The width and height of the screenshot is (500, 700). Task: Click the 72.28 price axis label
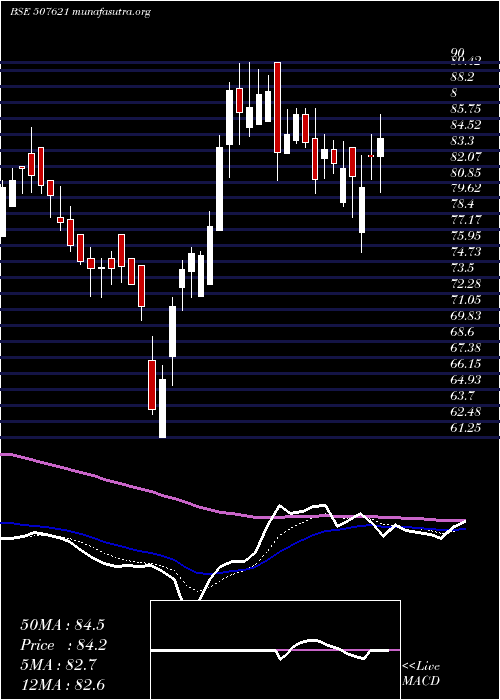[x=466, y=284]
